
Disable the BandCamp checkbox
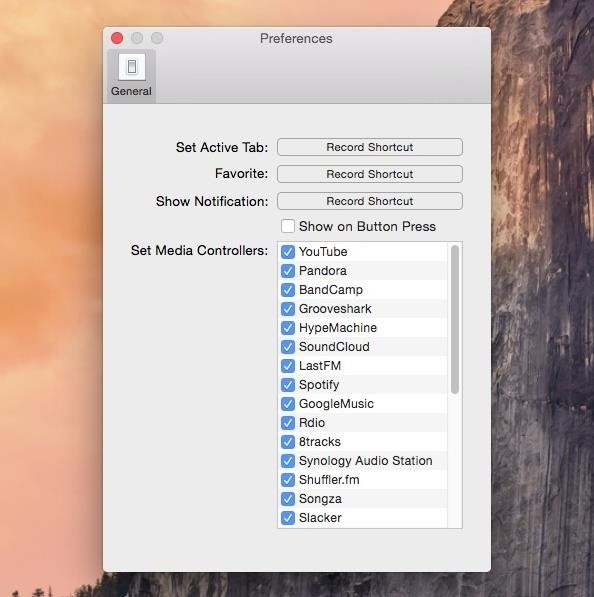pyautogui.click(x=288, y=290)
